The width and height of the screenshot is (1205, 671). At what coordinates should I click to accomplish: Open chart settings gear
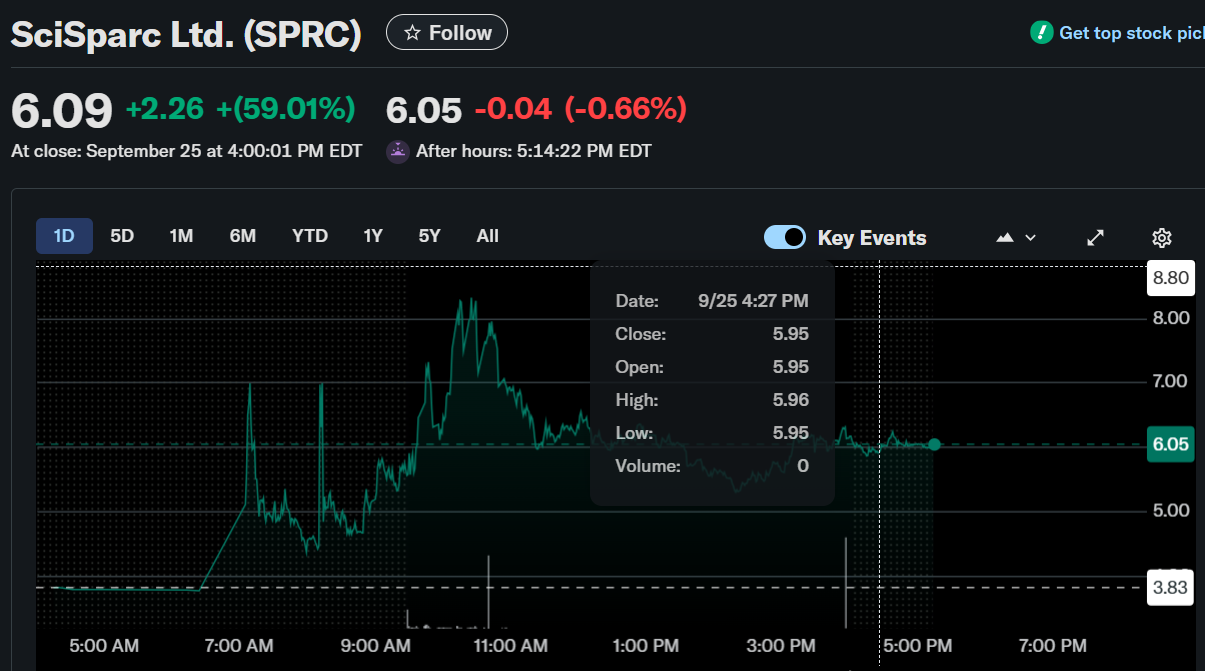click(1162, 238)
